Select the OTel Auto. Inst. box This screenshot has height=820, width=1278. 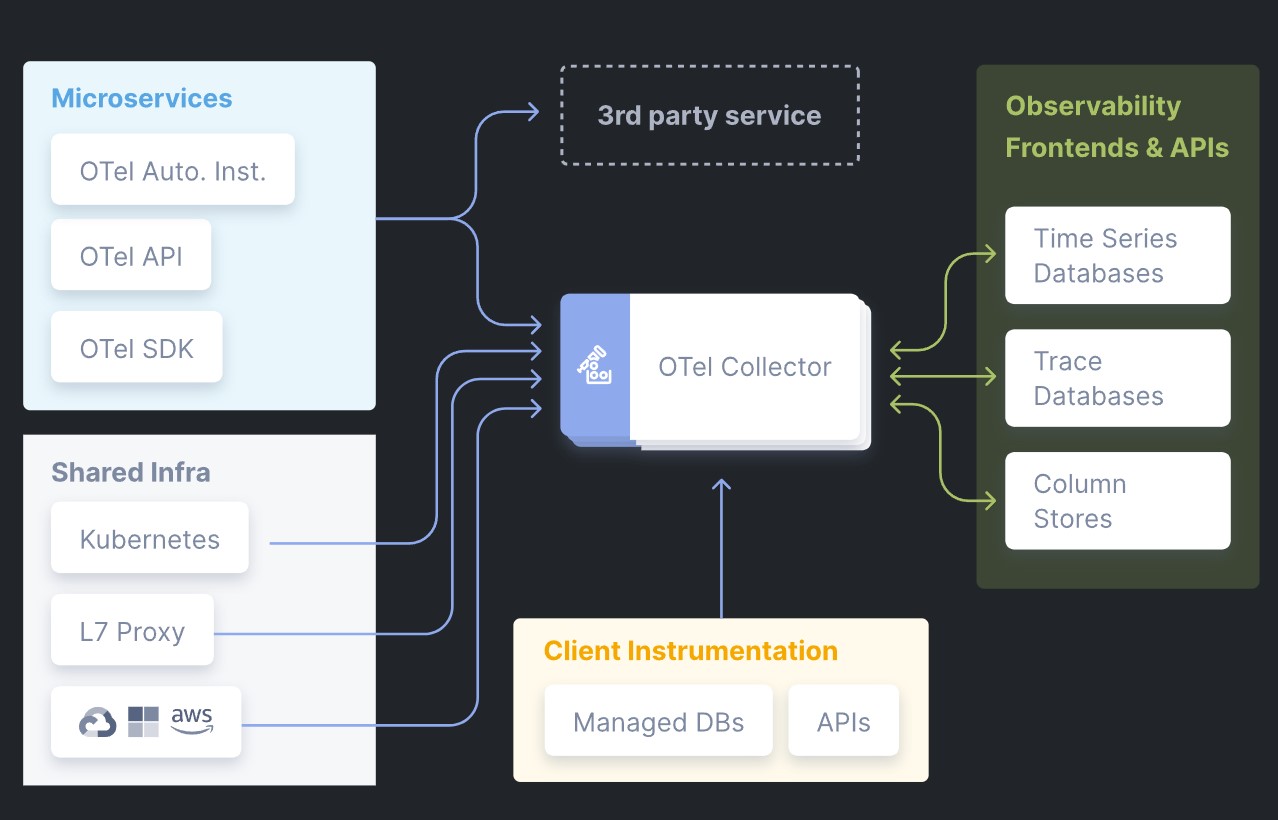(173, 170)
